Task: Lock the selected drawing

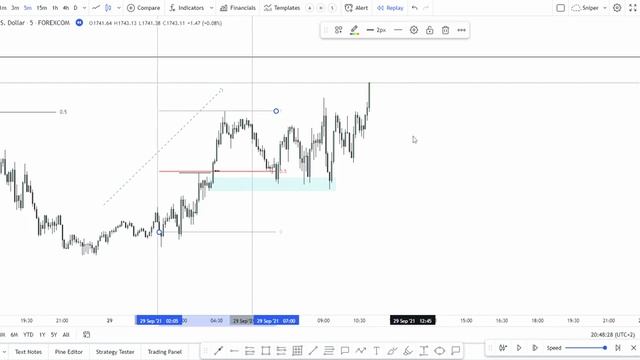Action: coord(429,30)
